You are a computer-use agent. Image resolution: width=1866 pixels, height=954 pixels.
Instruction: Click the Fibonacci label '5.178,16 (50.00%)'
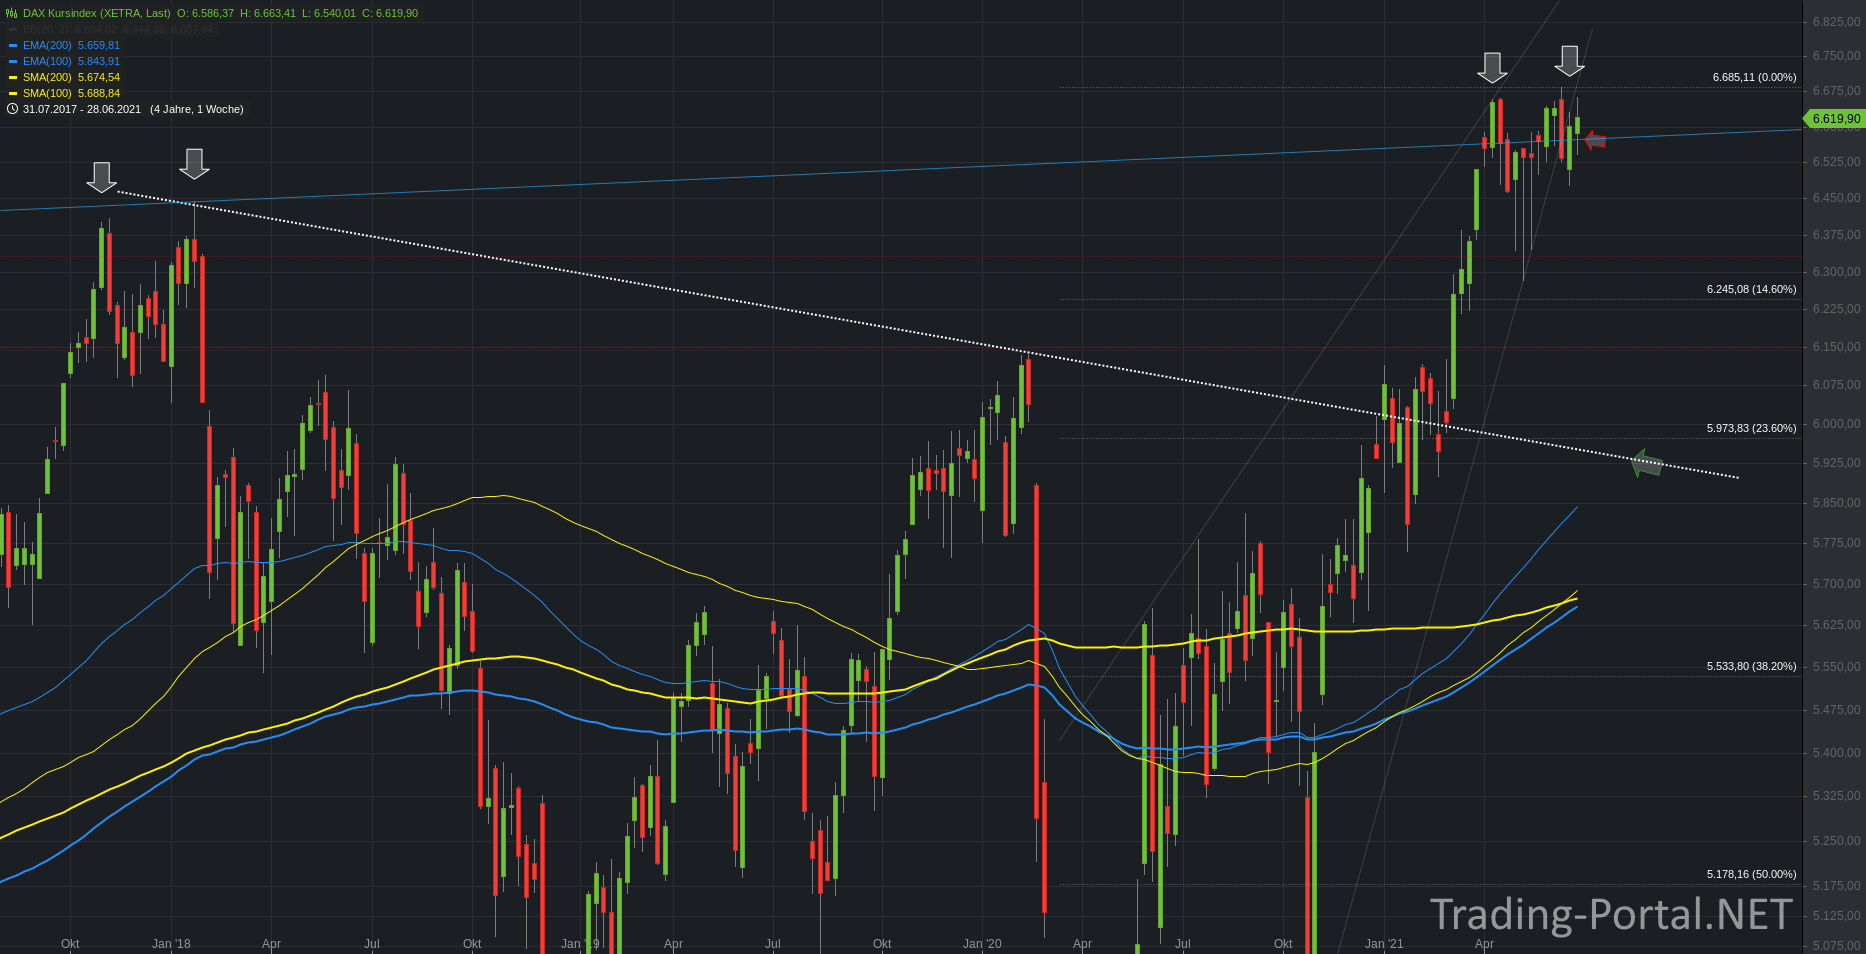[1751, 874]
